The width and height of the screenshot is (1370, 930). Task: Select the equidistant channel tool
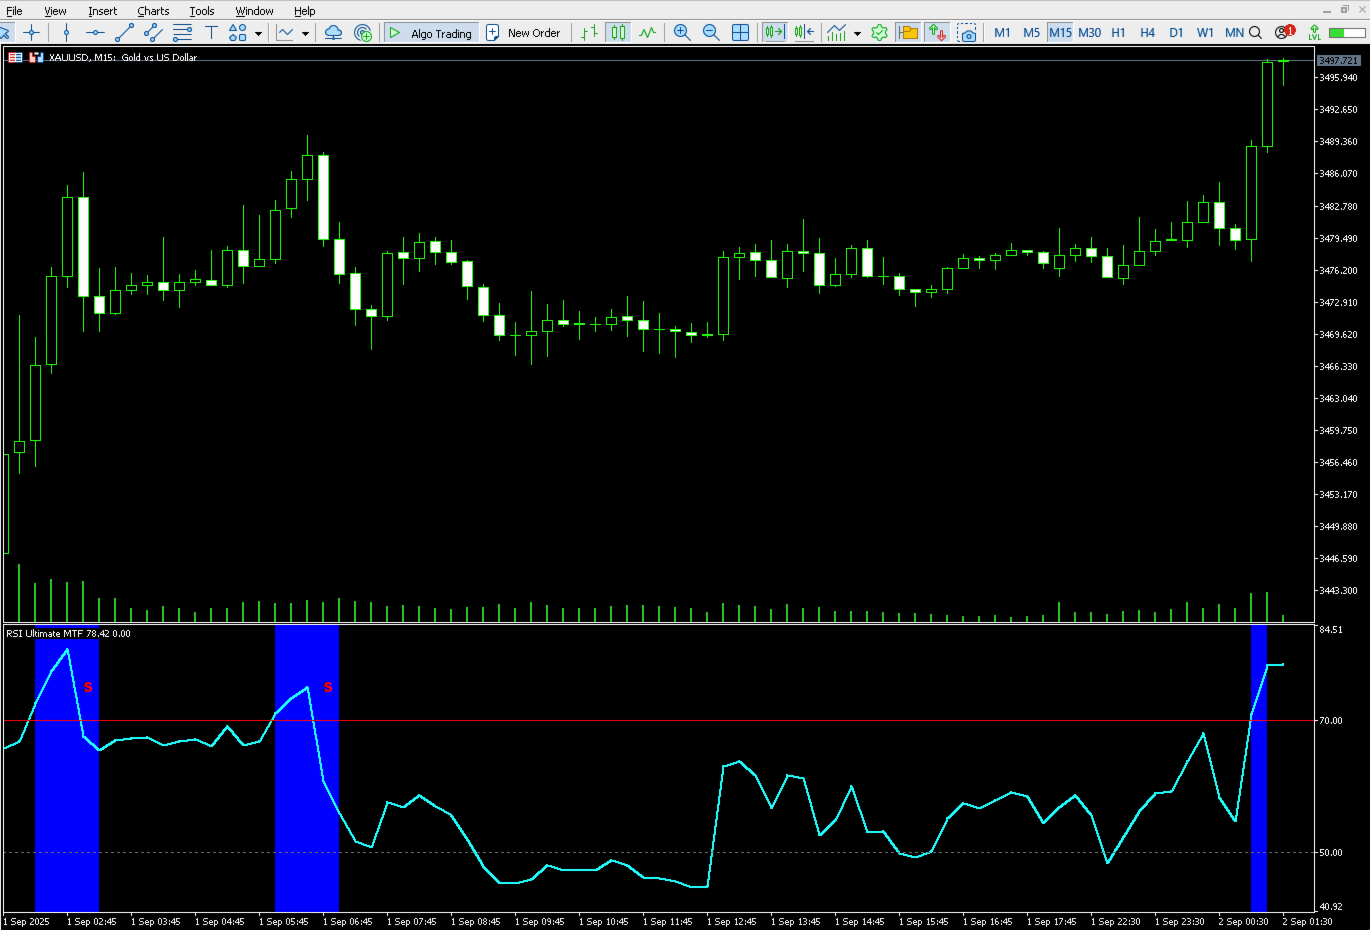click(x=153, y=33)
